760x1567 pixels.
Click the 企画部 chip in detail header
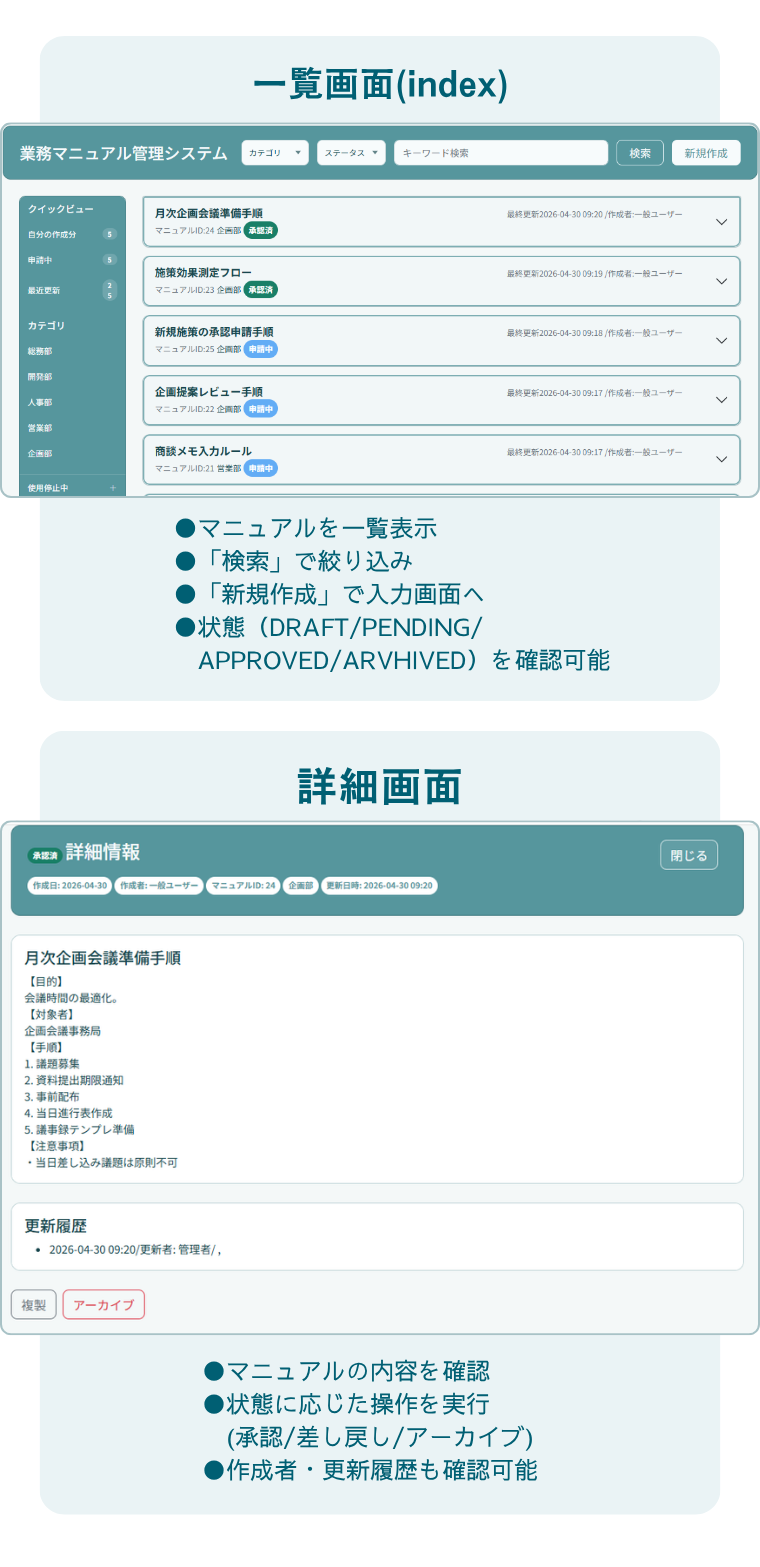300,885
